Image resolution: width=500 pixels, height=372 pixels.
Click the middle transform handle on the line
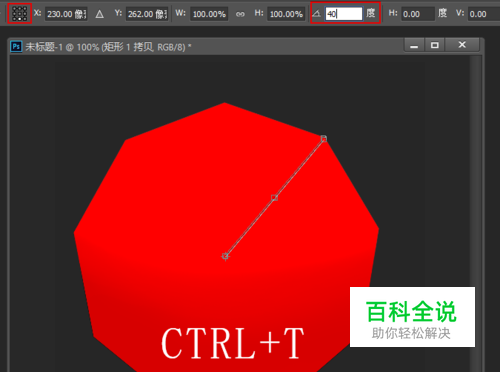(x=274, y=198)
